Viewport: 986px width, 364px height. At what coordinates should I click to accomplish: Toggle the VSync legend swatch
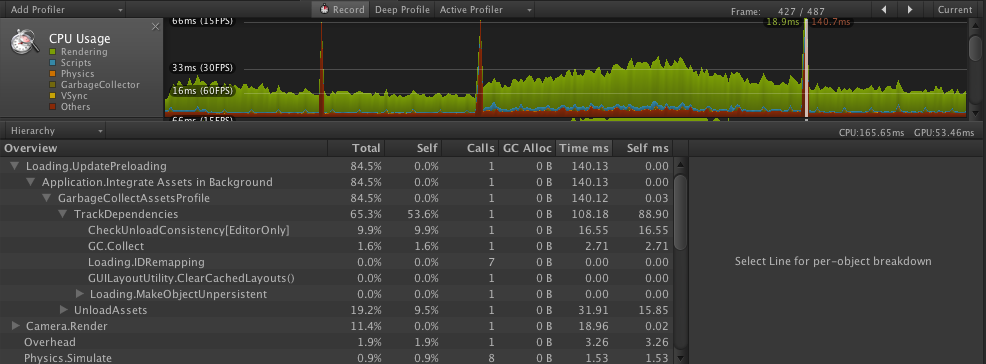(53, 96)
